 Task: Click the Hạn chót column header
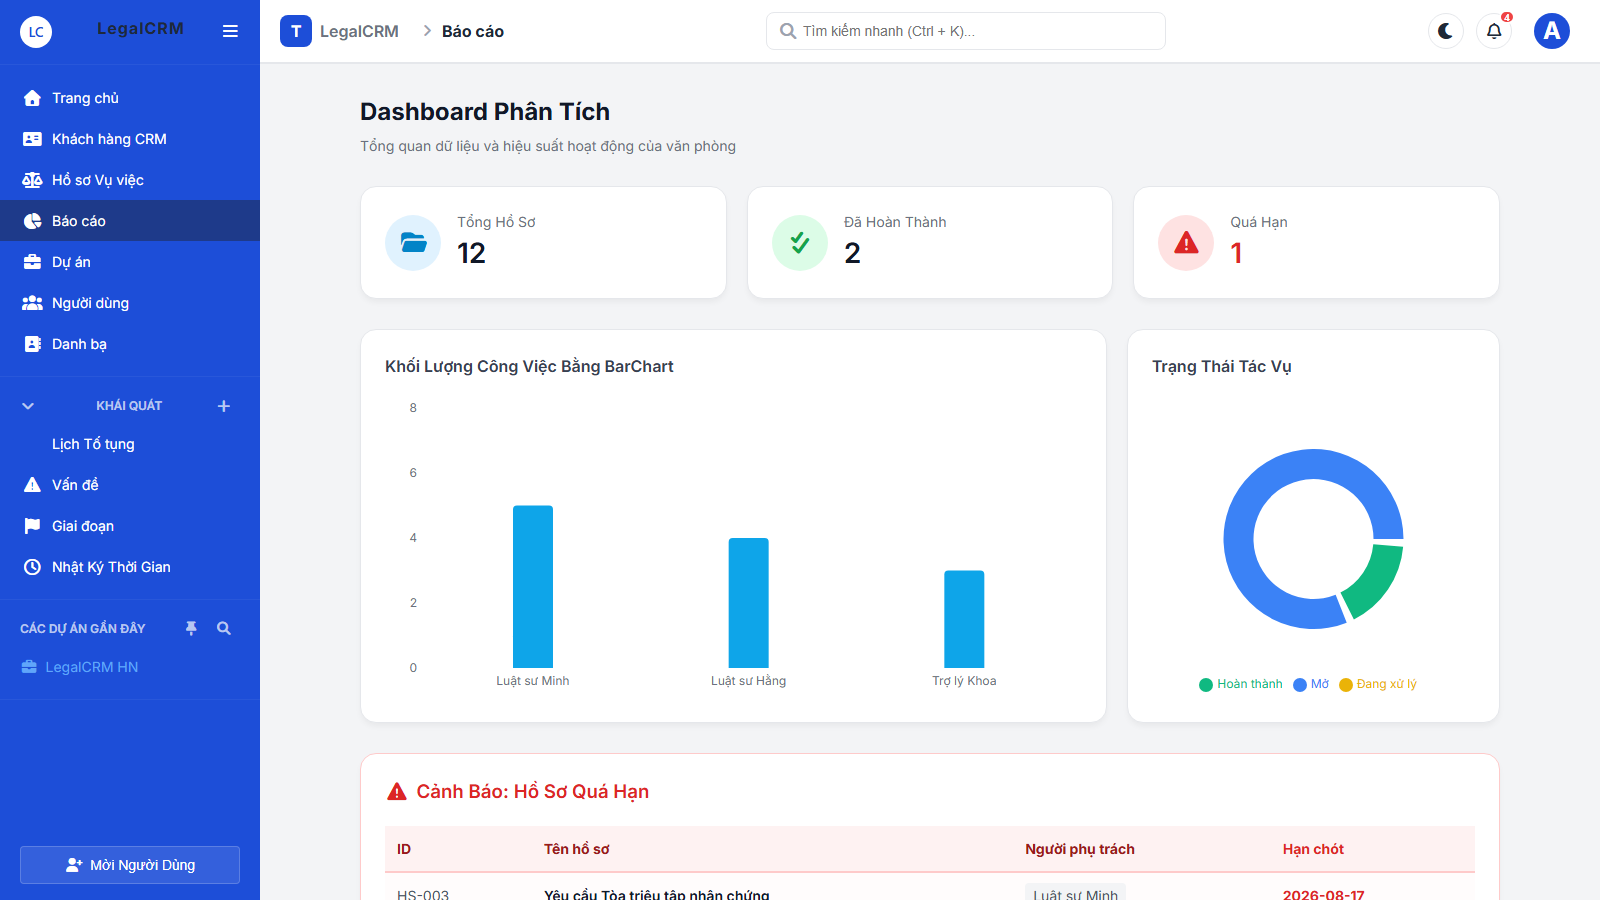(1313, 849)
